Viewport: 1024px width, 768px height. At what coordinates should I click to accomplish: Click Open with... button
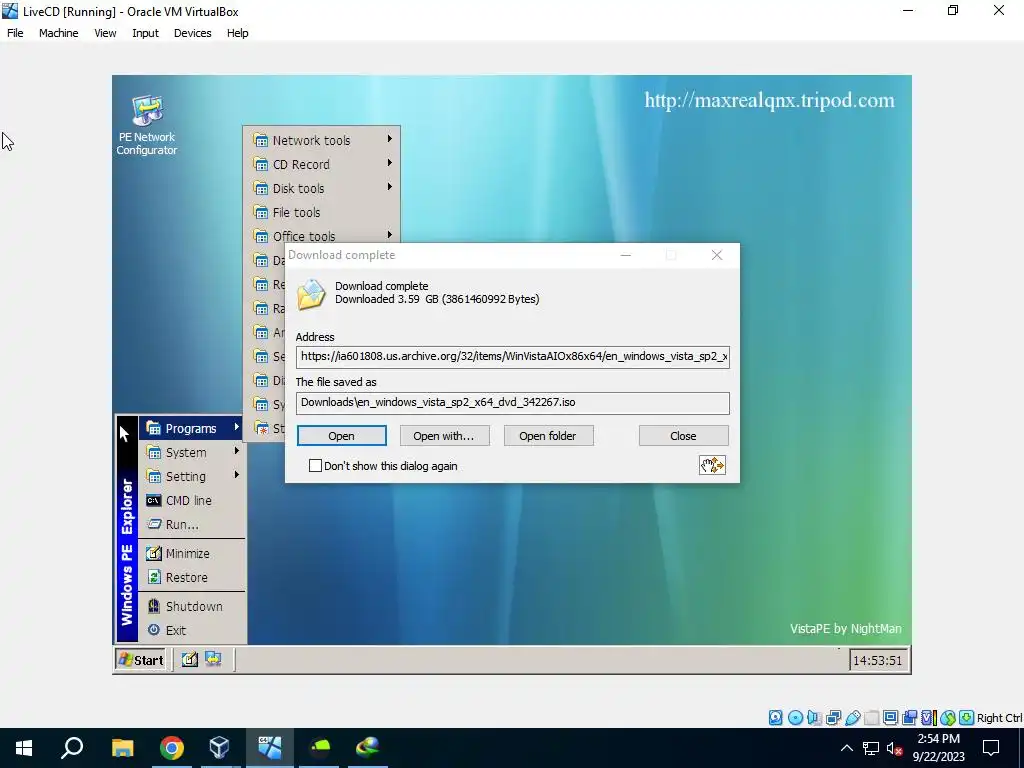click(444, 436)
